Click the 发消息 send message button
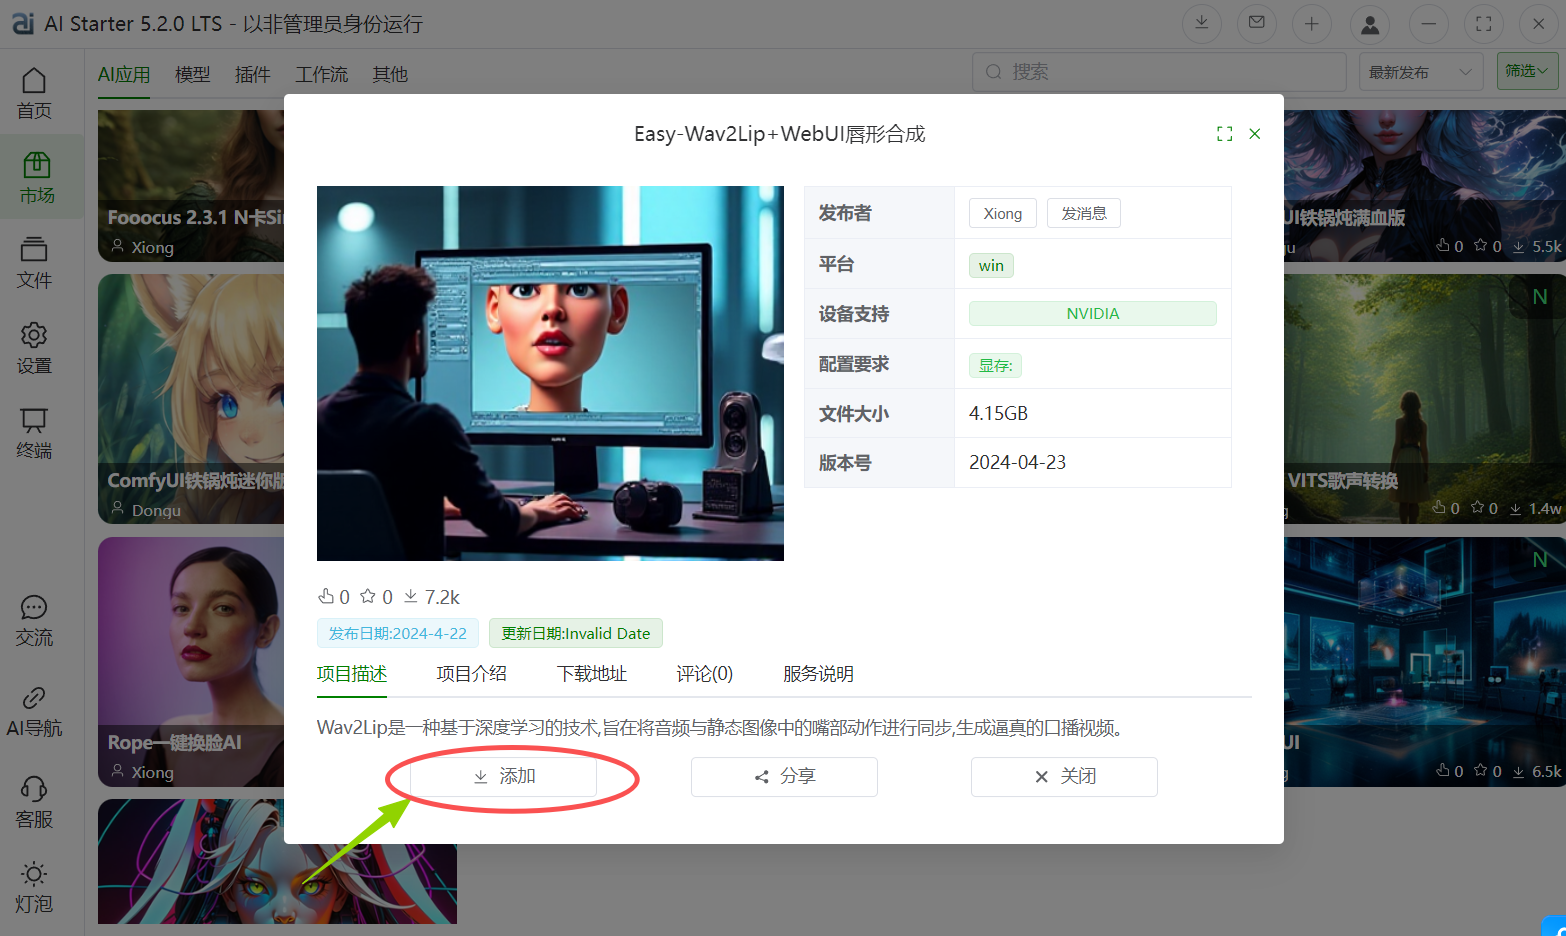The width and height of the screenshot is (1566, 936). tap(1084, 213)
